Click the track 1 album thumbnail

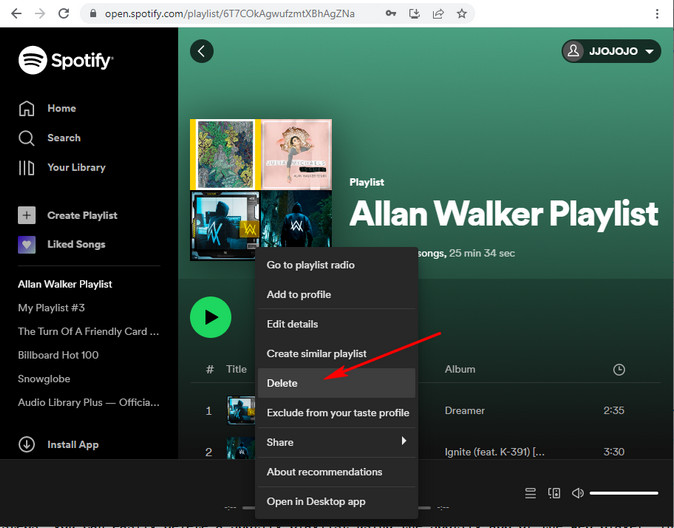click(241, 410)
